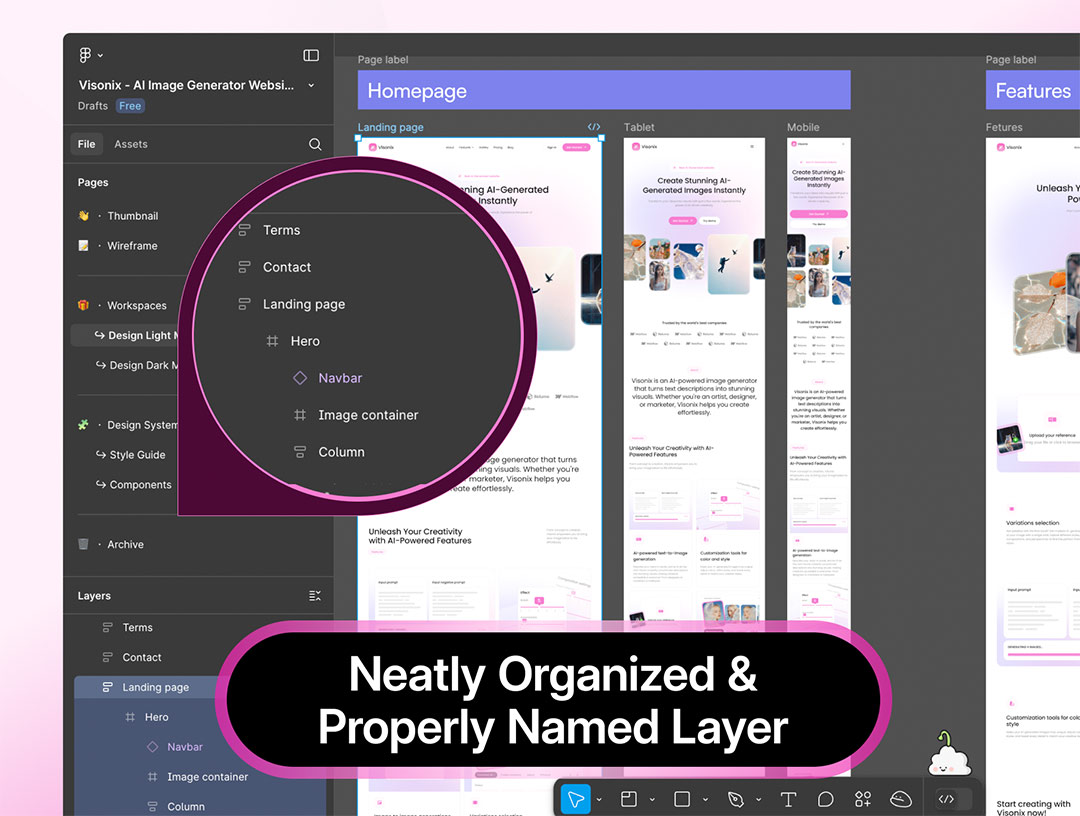Screen dimensions: 1080x816
Task: Select the Pen tool
Action: 736,799
